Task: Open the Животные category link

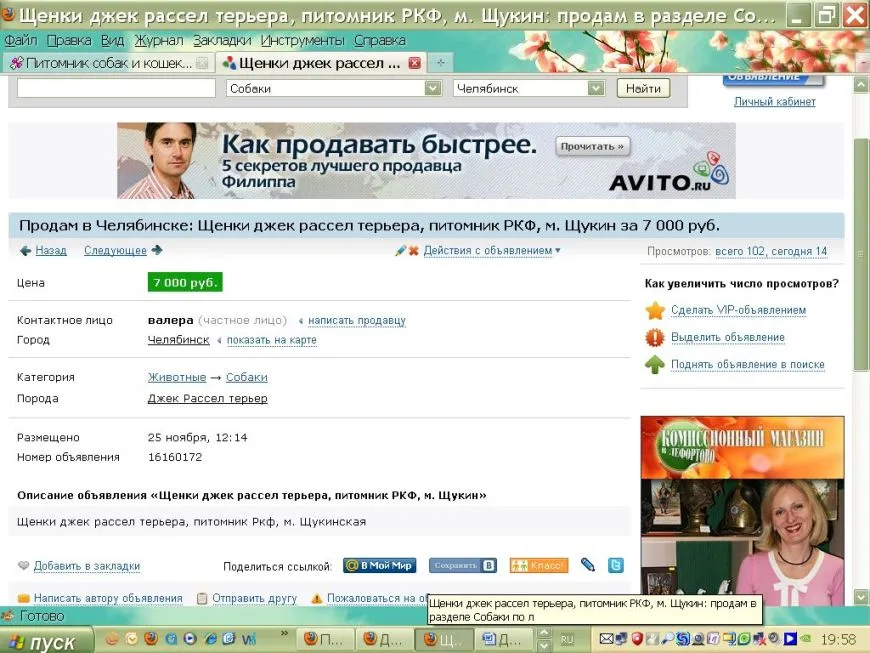Action: (177, 377)
